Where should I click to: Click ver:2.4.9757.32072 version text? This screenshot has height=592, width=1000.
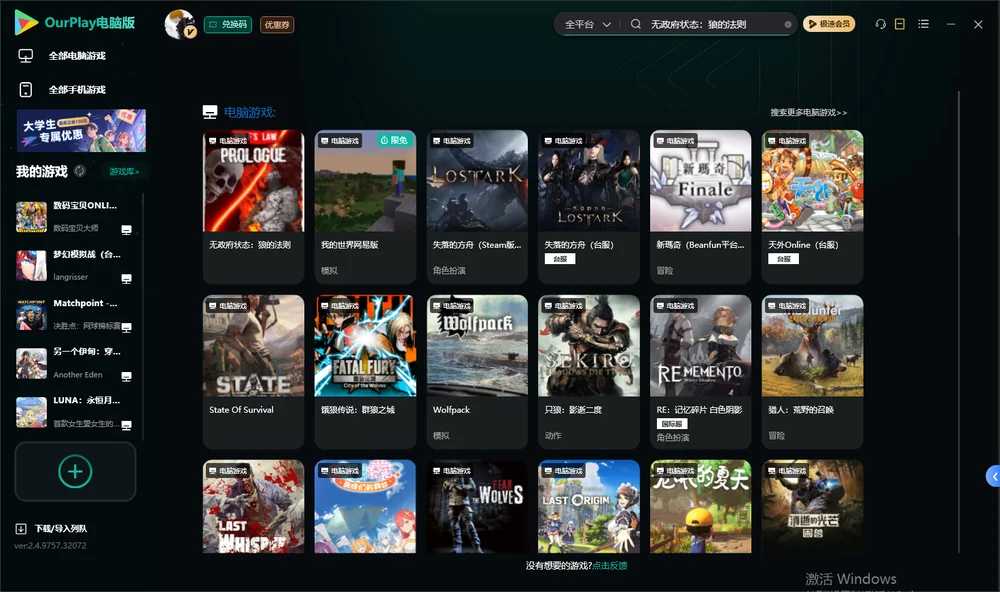click(50, 545)
